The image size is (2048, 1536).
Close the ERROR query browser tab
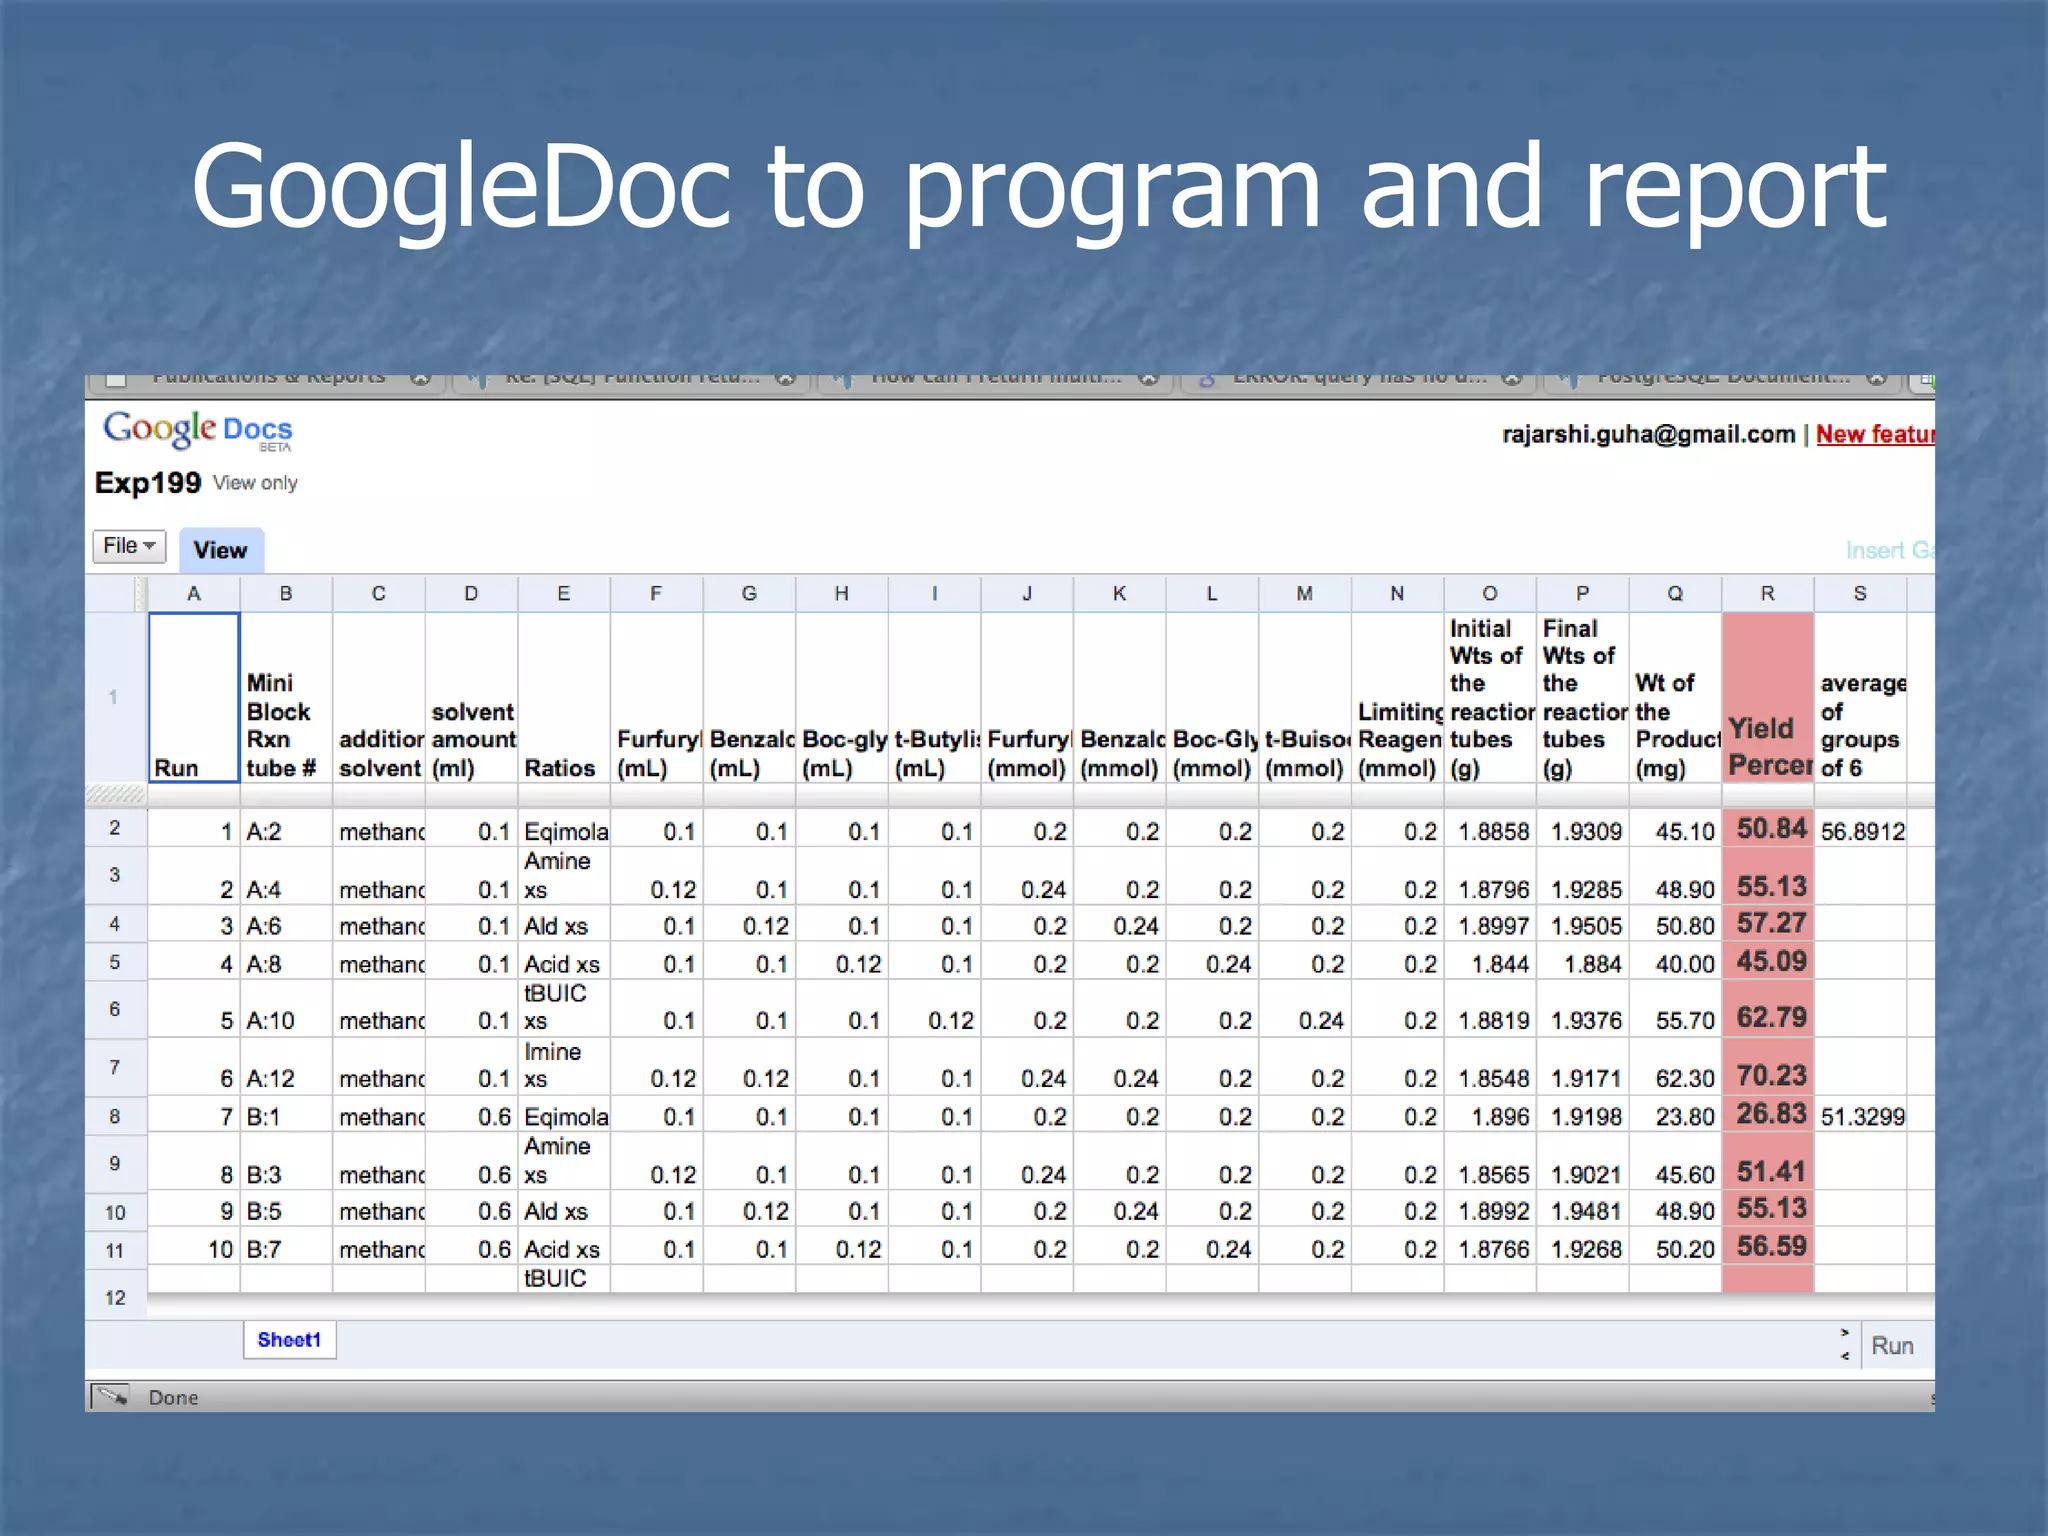click(x=1512, y=378)
